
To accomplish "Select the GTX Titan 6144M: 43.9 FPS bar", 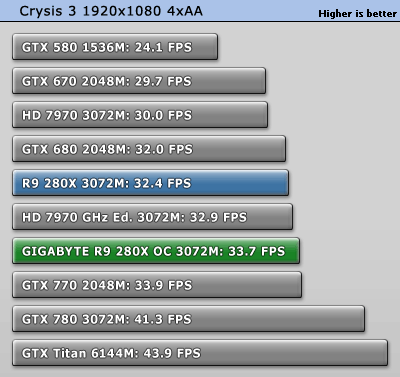I will [200, 353].
